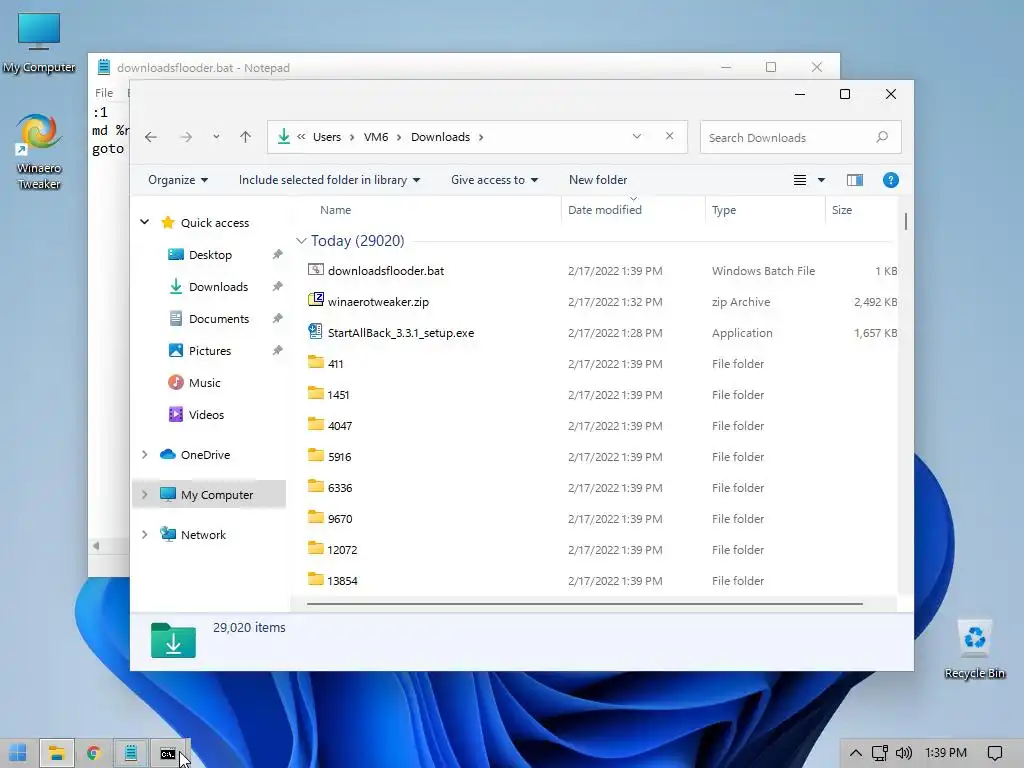Select folder 12072

click(x=342, y=550)
